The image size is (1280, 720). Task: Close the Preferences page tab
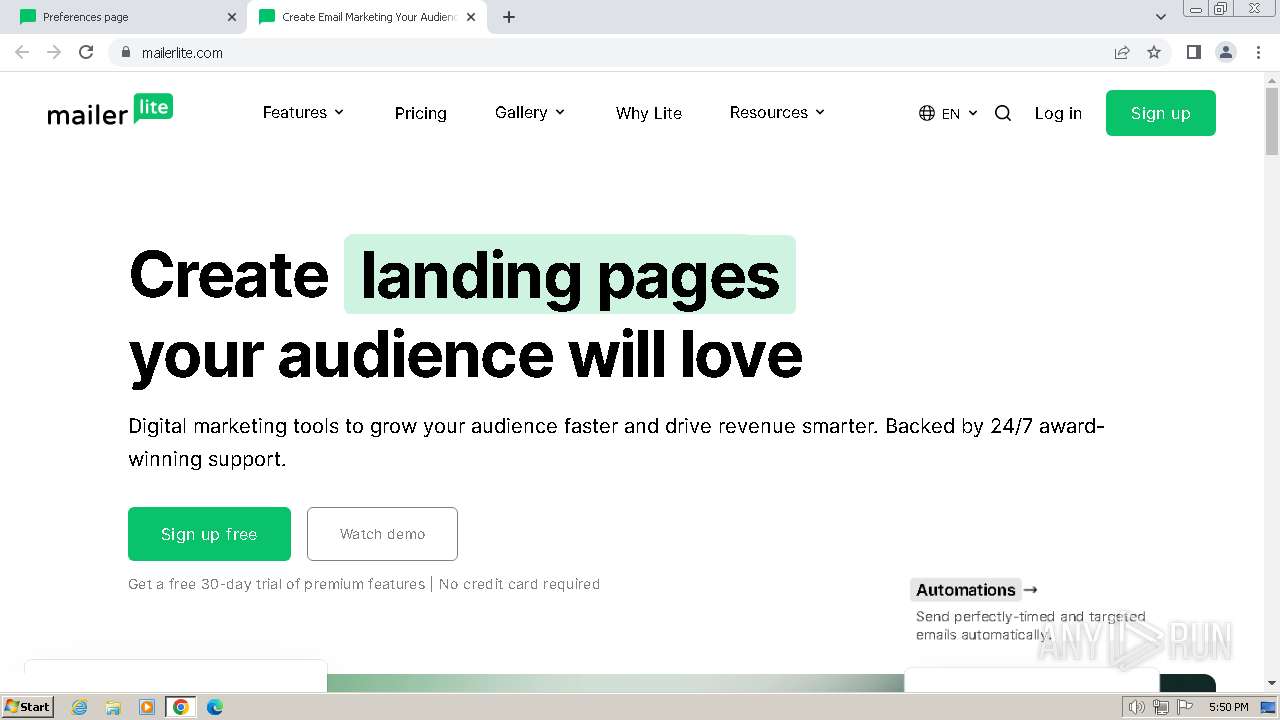point(232,17)
